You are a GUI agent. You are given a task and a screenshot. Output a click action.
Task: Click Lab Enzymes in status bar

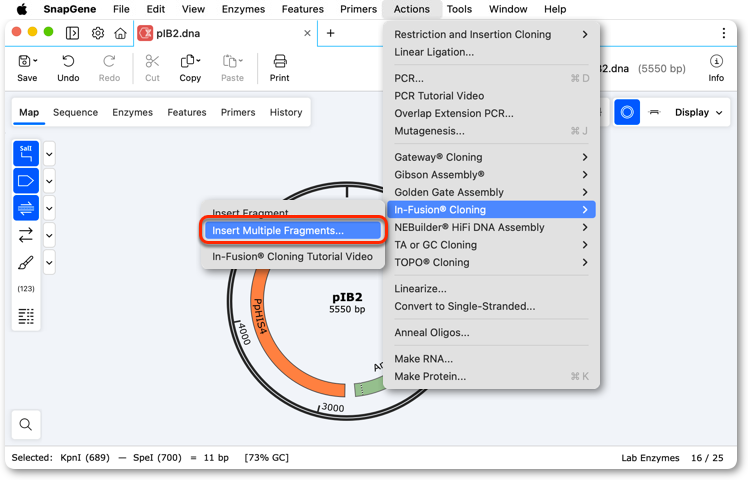[x=650, y=458]
